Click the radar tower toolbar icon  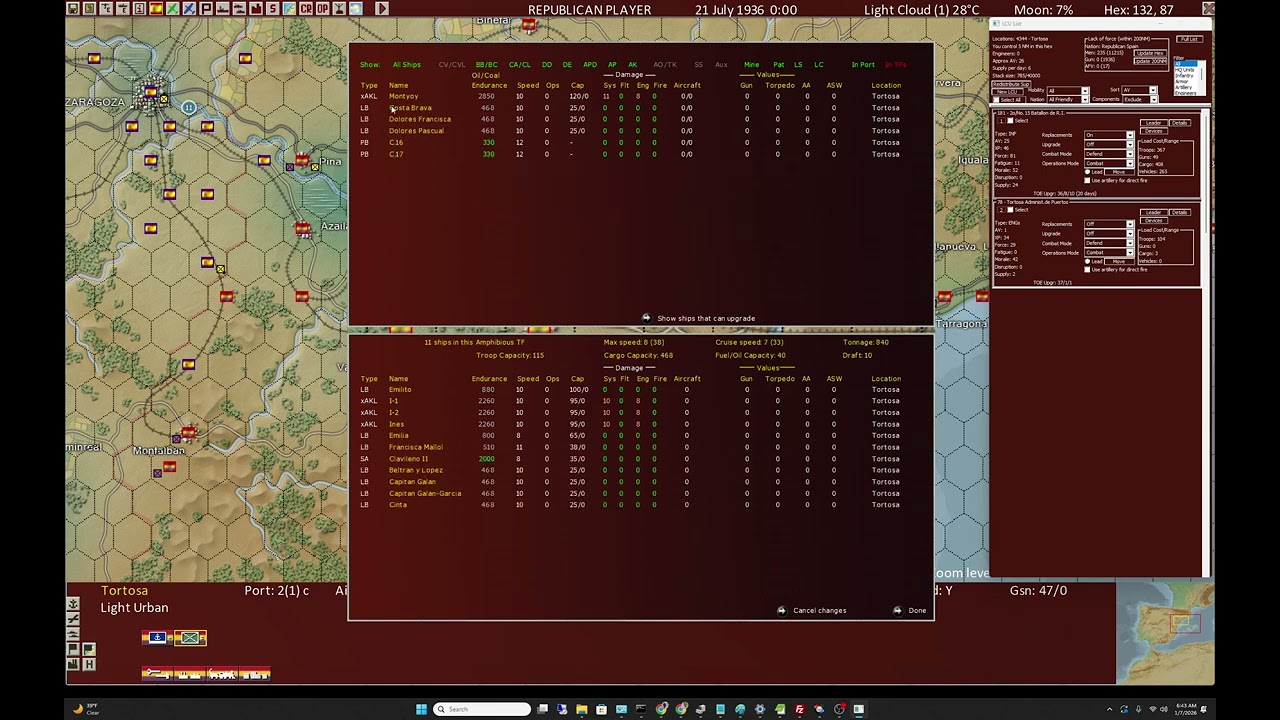(339, 8)
